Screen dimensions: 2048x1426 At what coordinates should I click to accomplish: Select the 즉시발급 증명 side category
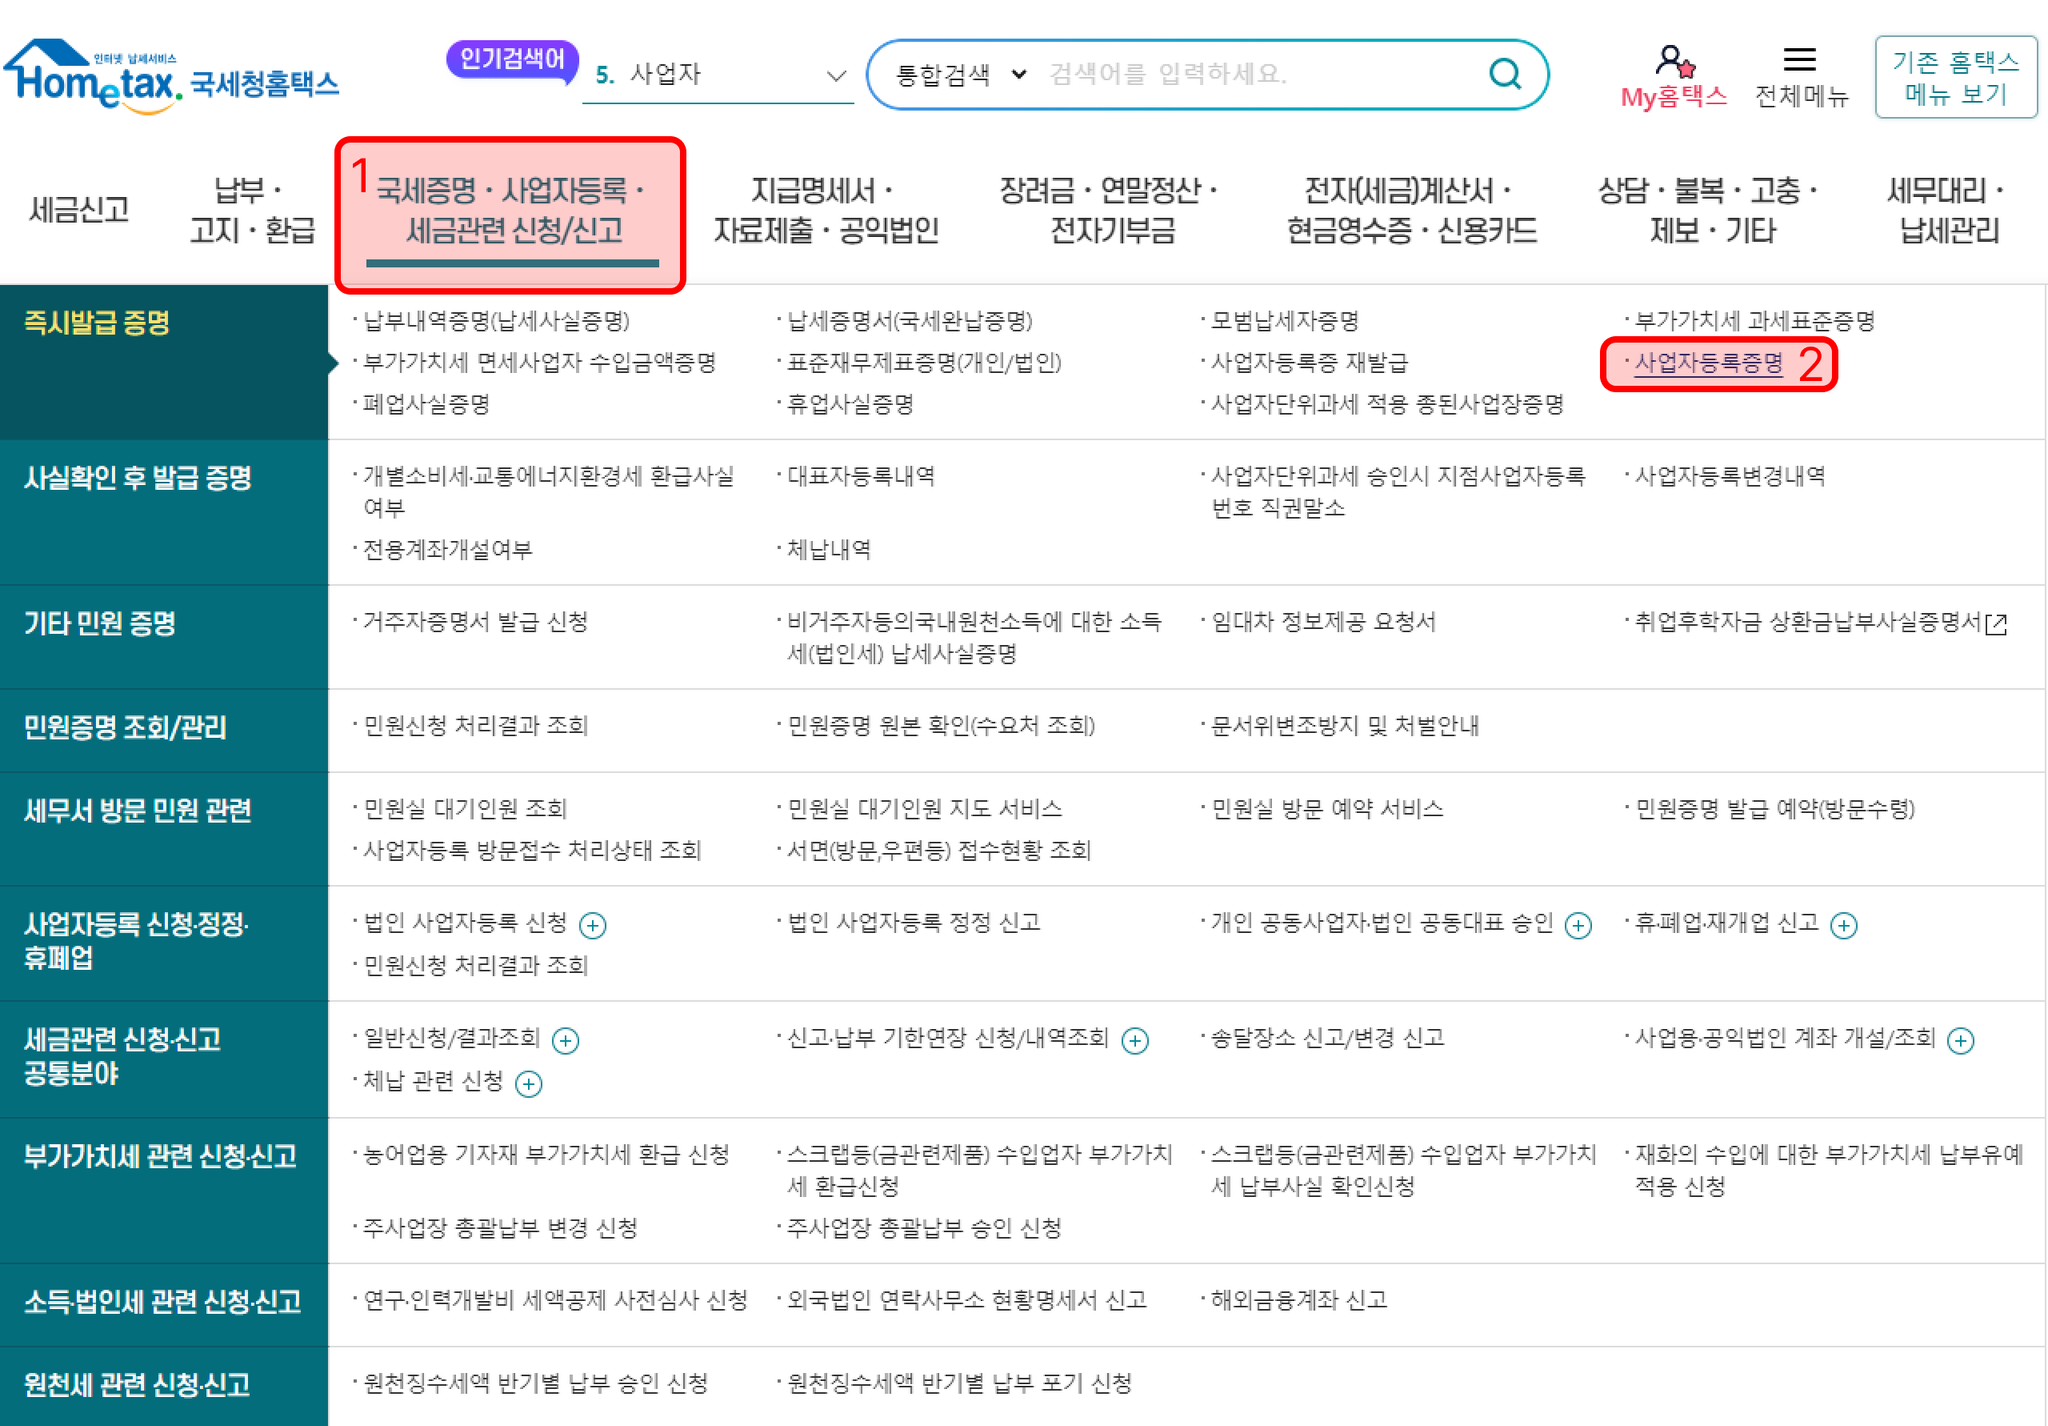[x=97, y=323]
